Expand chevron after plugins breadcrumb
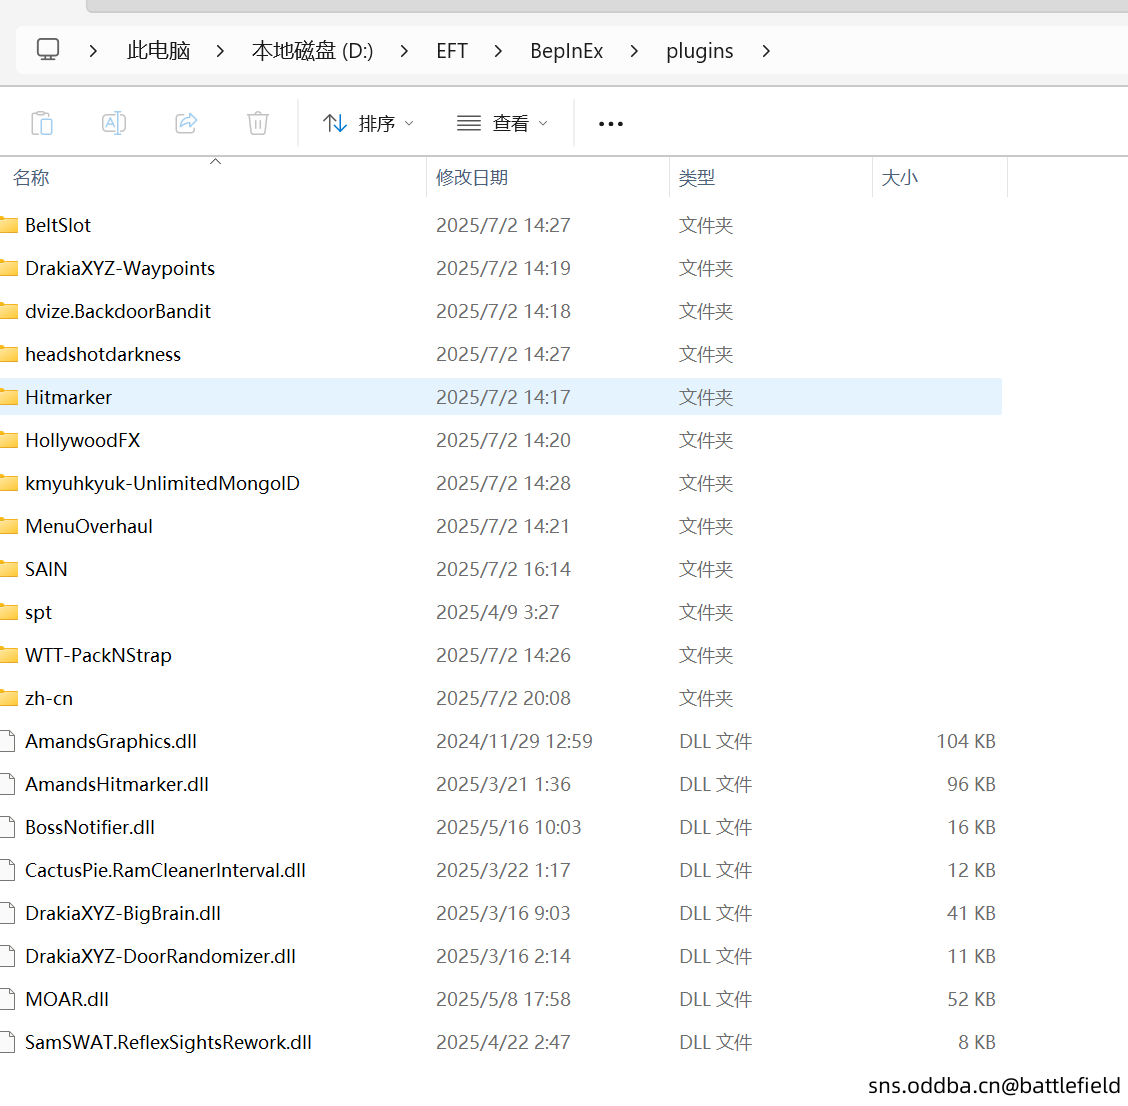1128x1106 pixels. click(766, 50)
